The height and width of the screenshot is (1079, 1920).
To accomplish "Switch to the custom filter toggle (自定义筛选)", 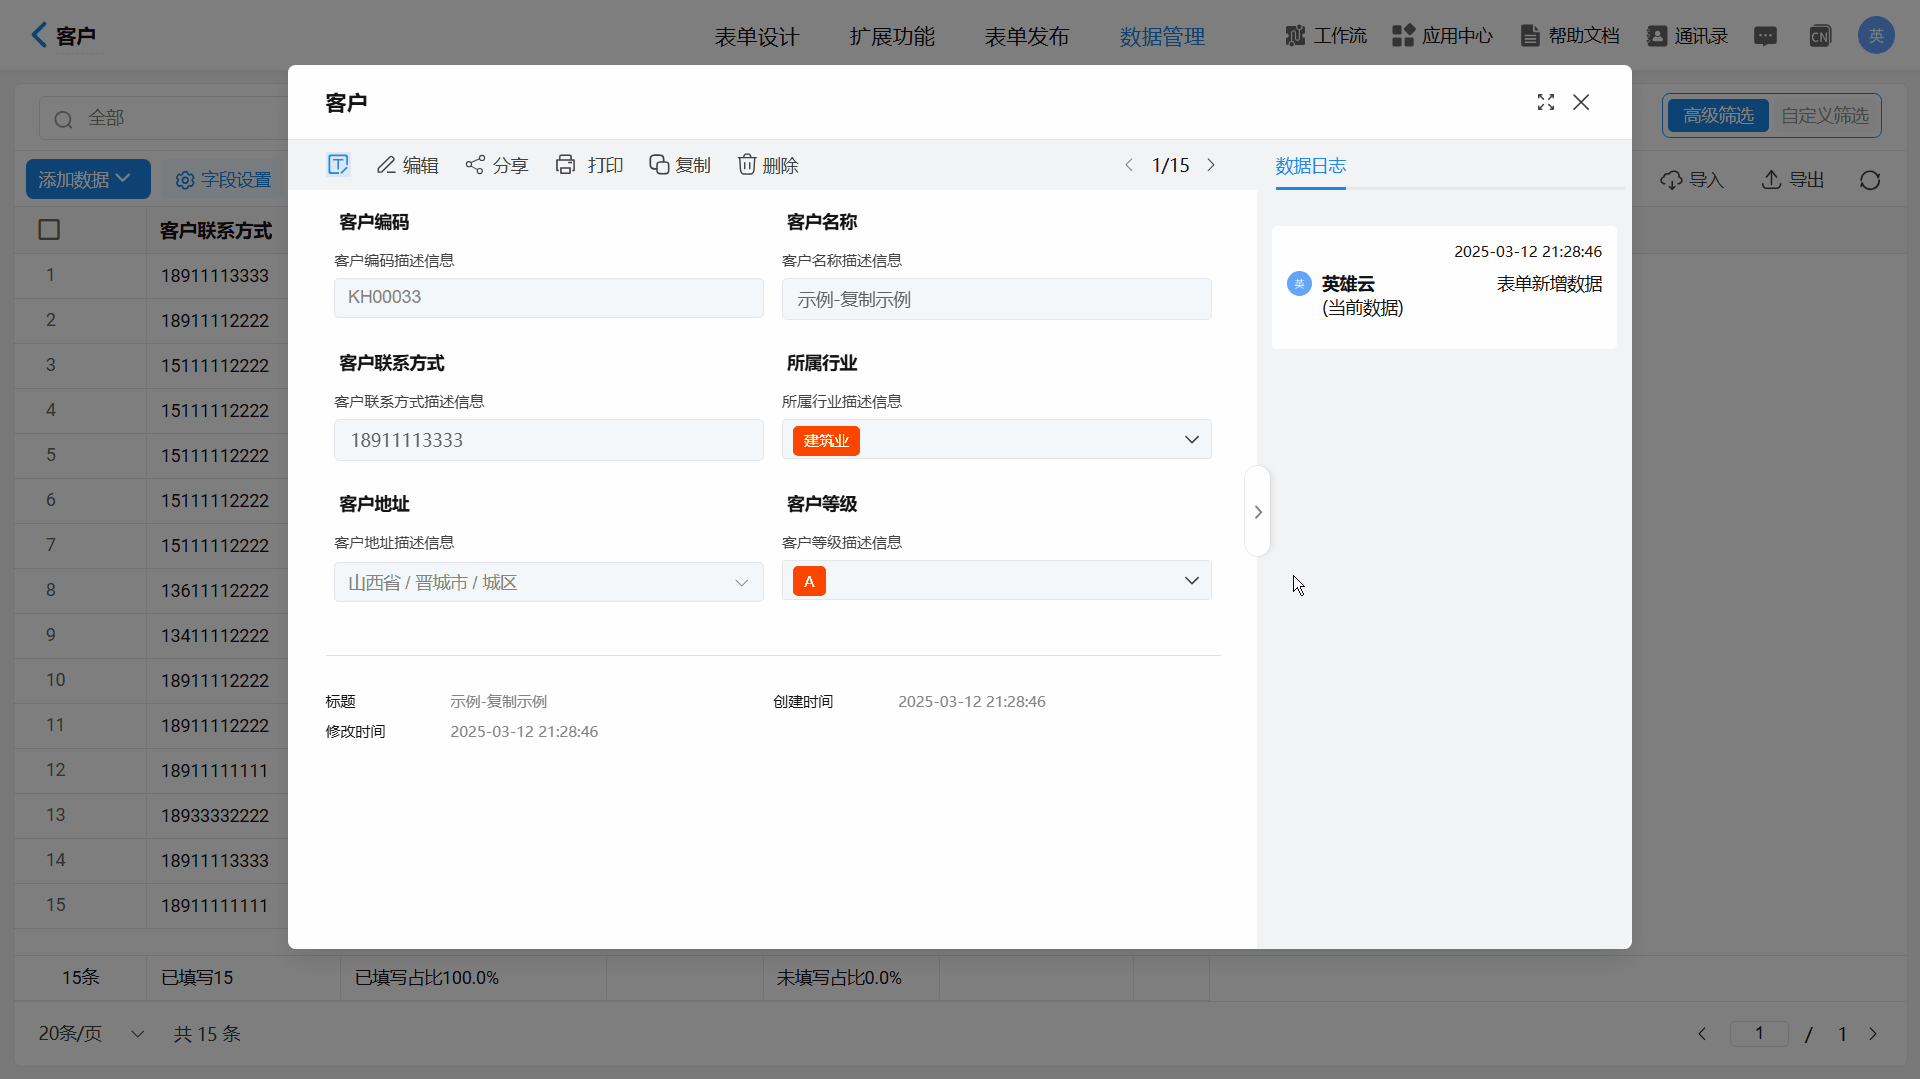I will coord(1824,116).
